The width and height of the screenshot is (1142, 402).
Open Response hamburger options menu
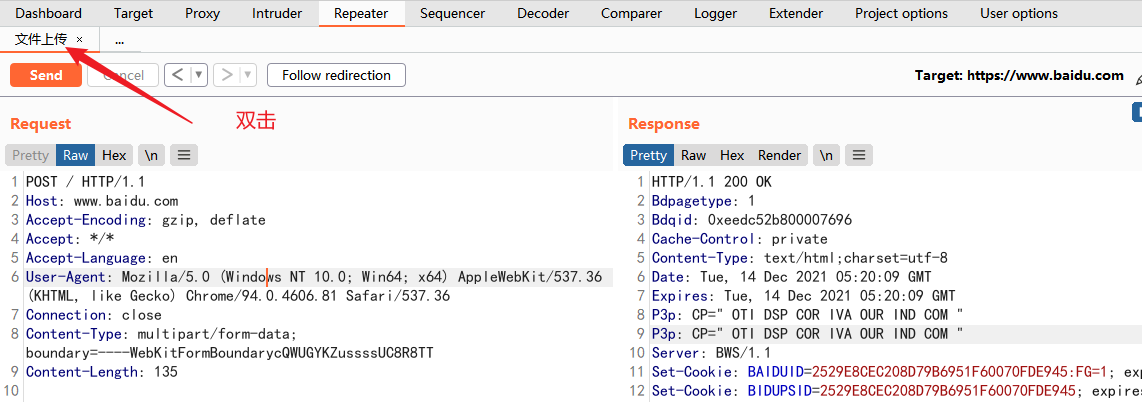[x=859, y=155]
